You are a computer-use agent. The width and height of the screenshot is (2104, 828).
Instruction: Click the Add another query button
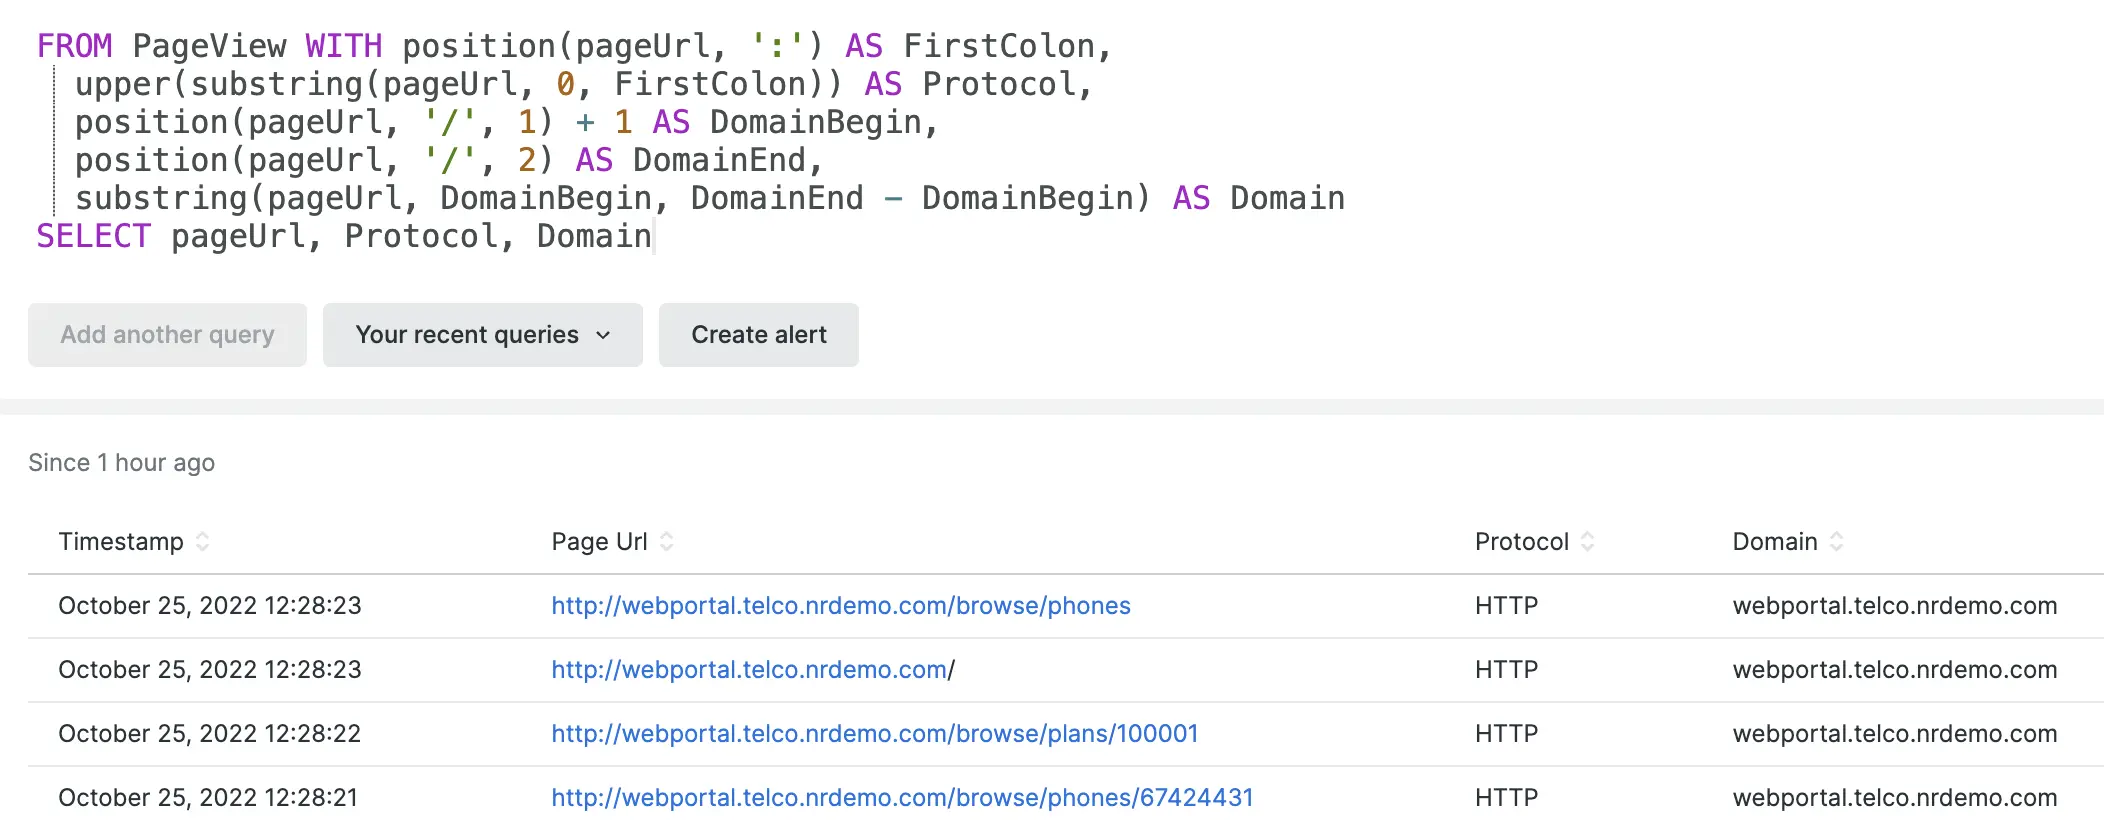[x=167, y=335]
